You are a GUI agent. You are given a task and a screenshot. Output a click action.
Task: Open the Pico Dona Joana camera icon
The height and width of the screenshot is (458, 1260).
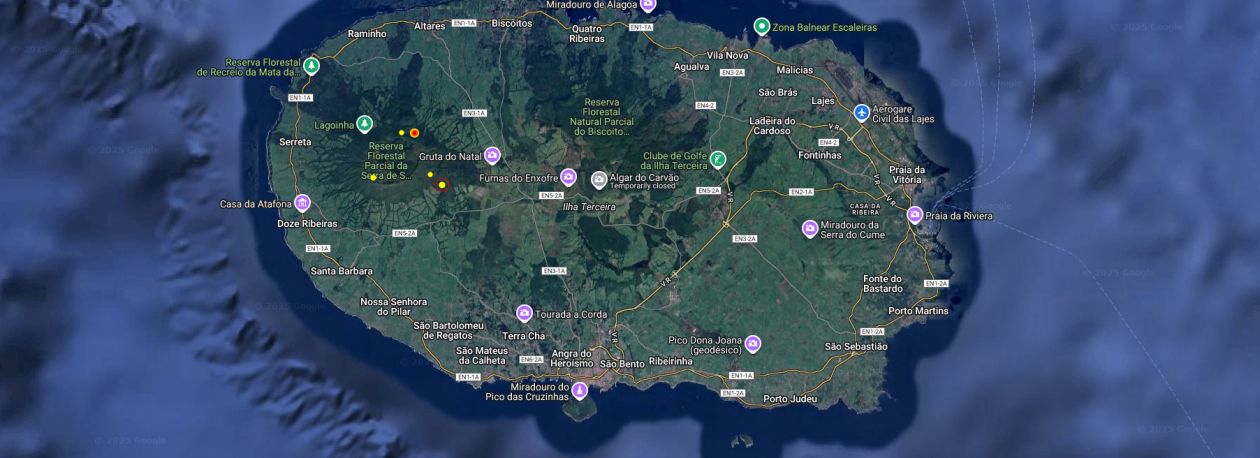coord(753,344)
